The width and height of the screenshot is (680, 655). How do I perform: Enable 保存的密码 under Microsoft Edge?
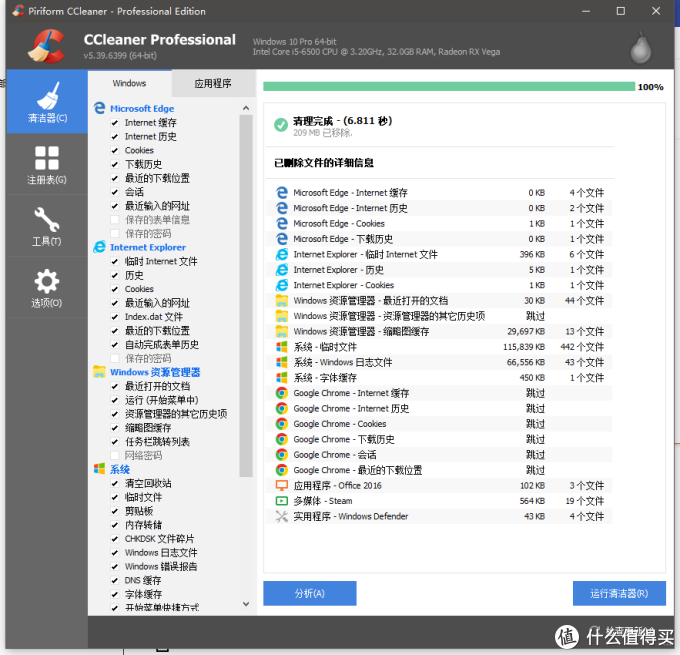click(x=114, y=234)
